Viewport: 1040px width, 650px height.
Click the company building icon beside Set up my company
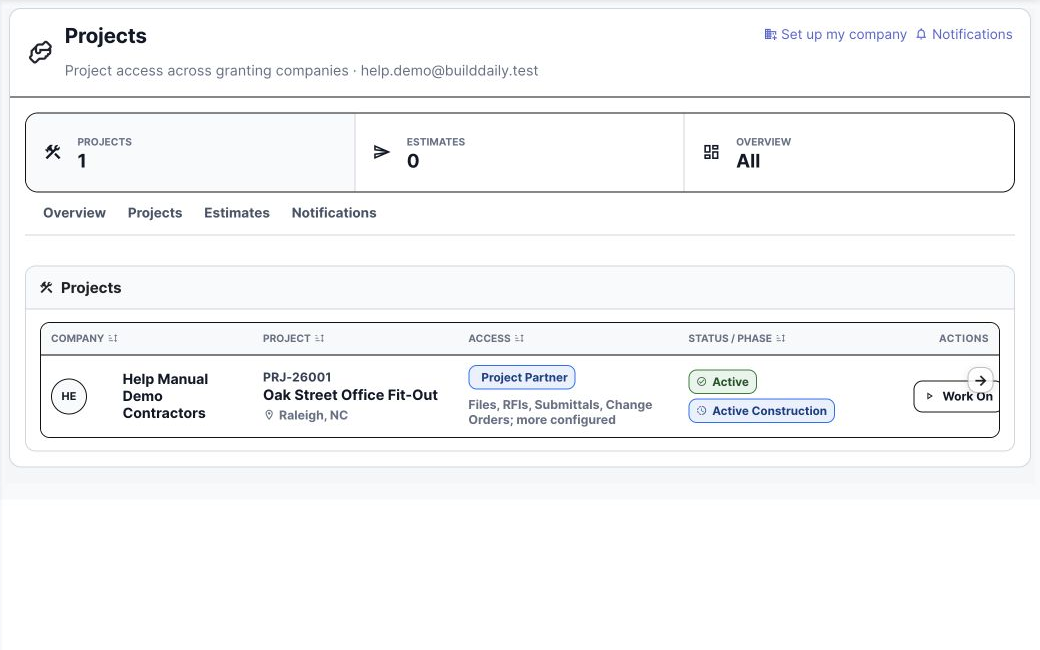pyautogui.click(x=770, y=34)
